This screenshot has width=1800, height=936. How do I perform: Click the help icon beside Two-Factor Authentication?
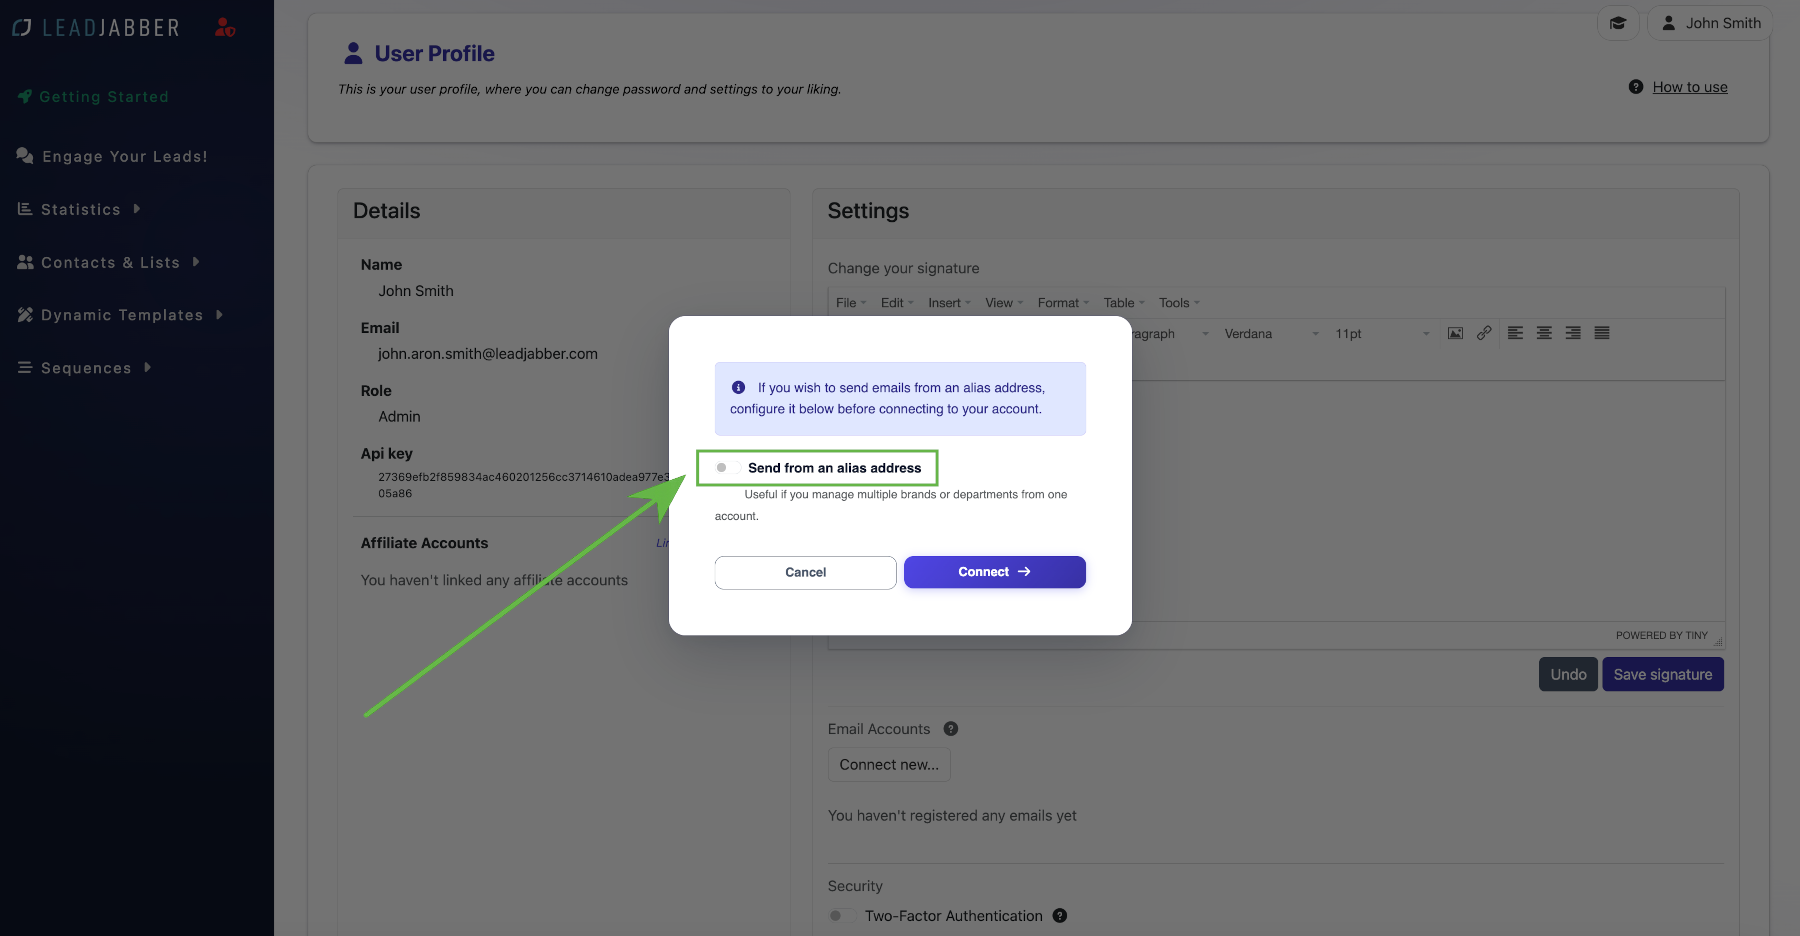point(1060,916)
